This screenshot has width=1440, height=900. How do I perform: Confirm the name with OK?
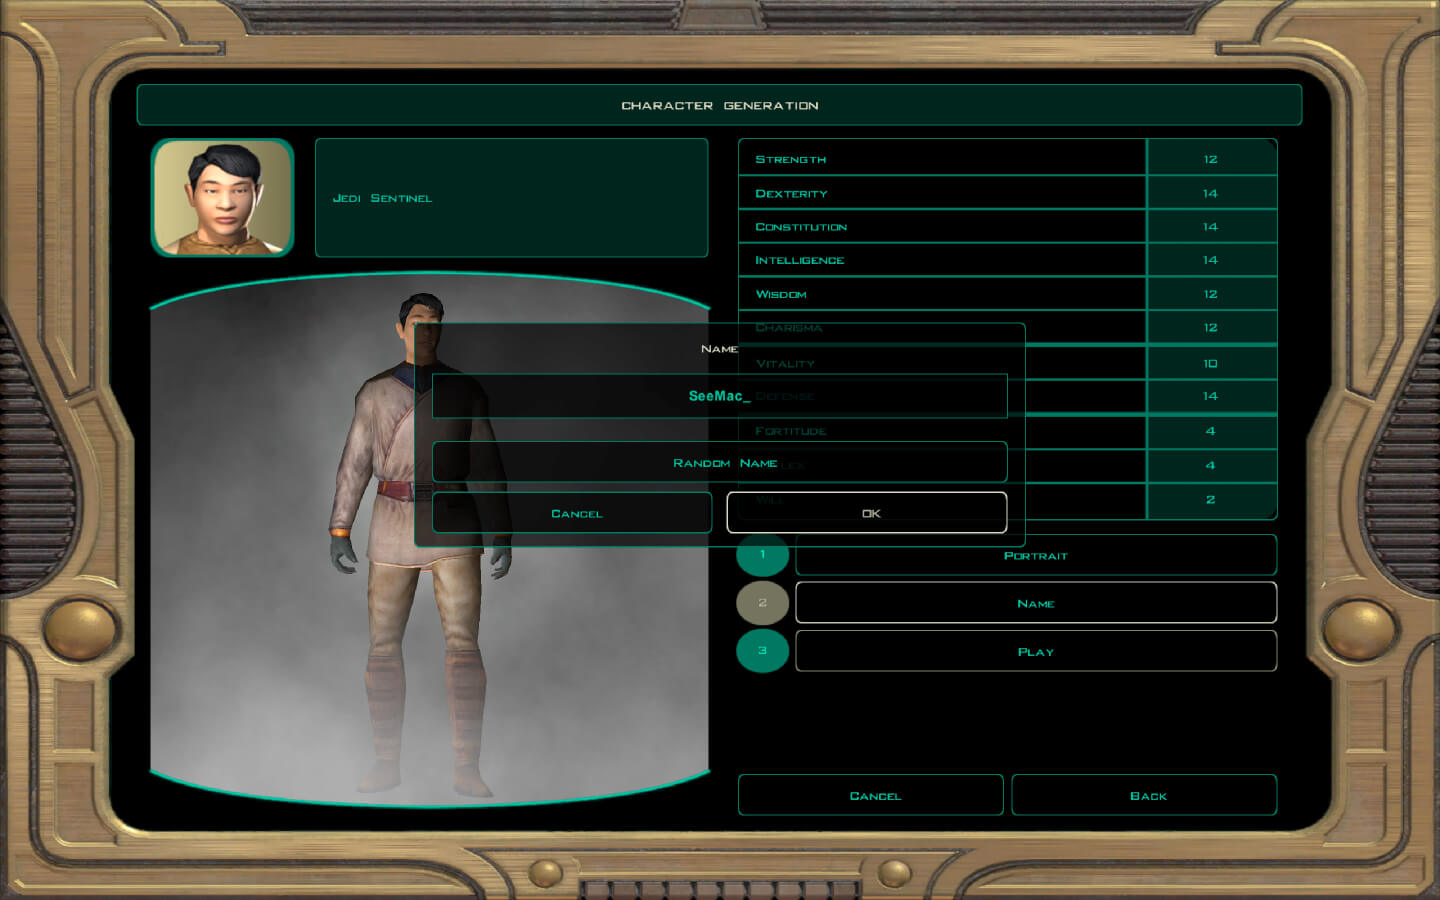(x=866, y=513)
